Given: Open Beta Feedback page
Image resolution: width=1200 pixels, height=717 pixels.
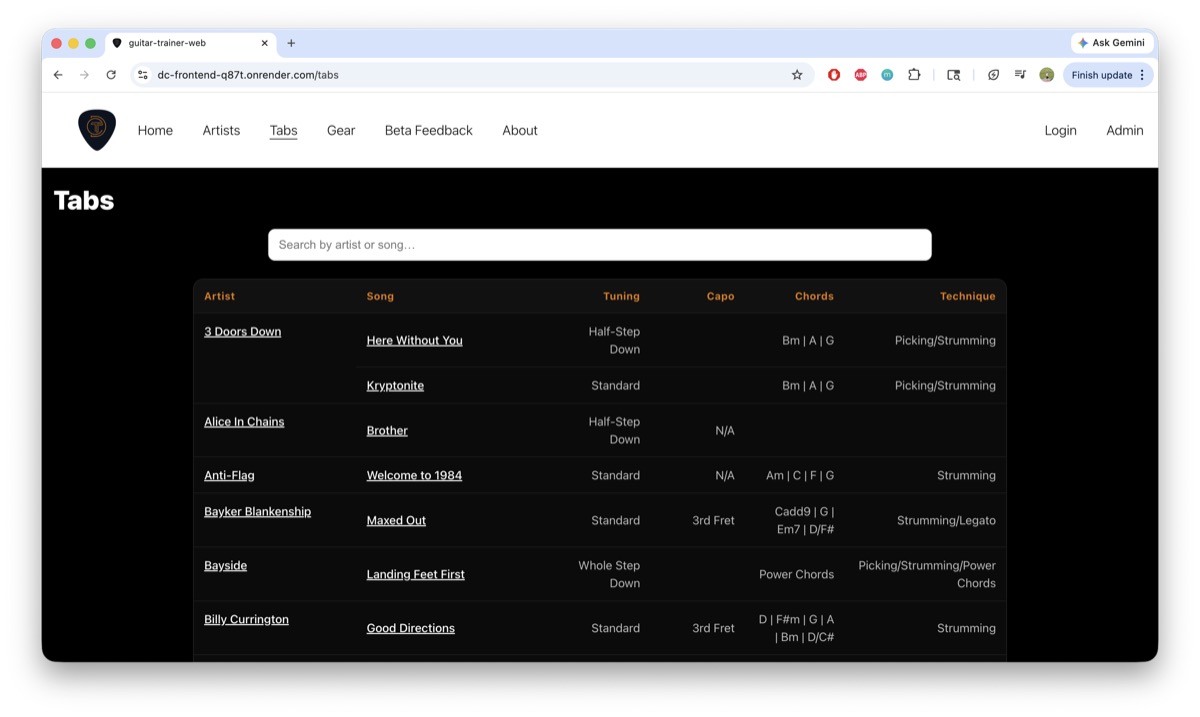Looking at the screenshot, I should click(428, 130).
